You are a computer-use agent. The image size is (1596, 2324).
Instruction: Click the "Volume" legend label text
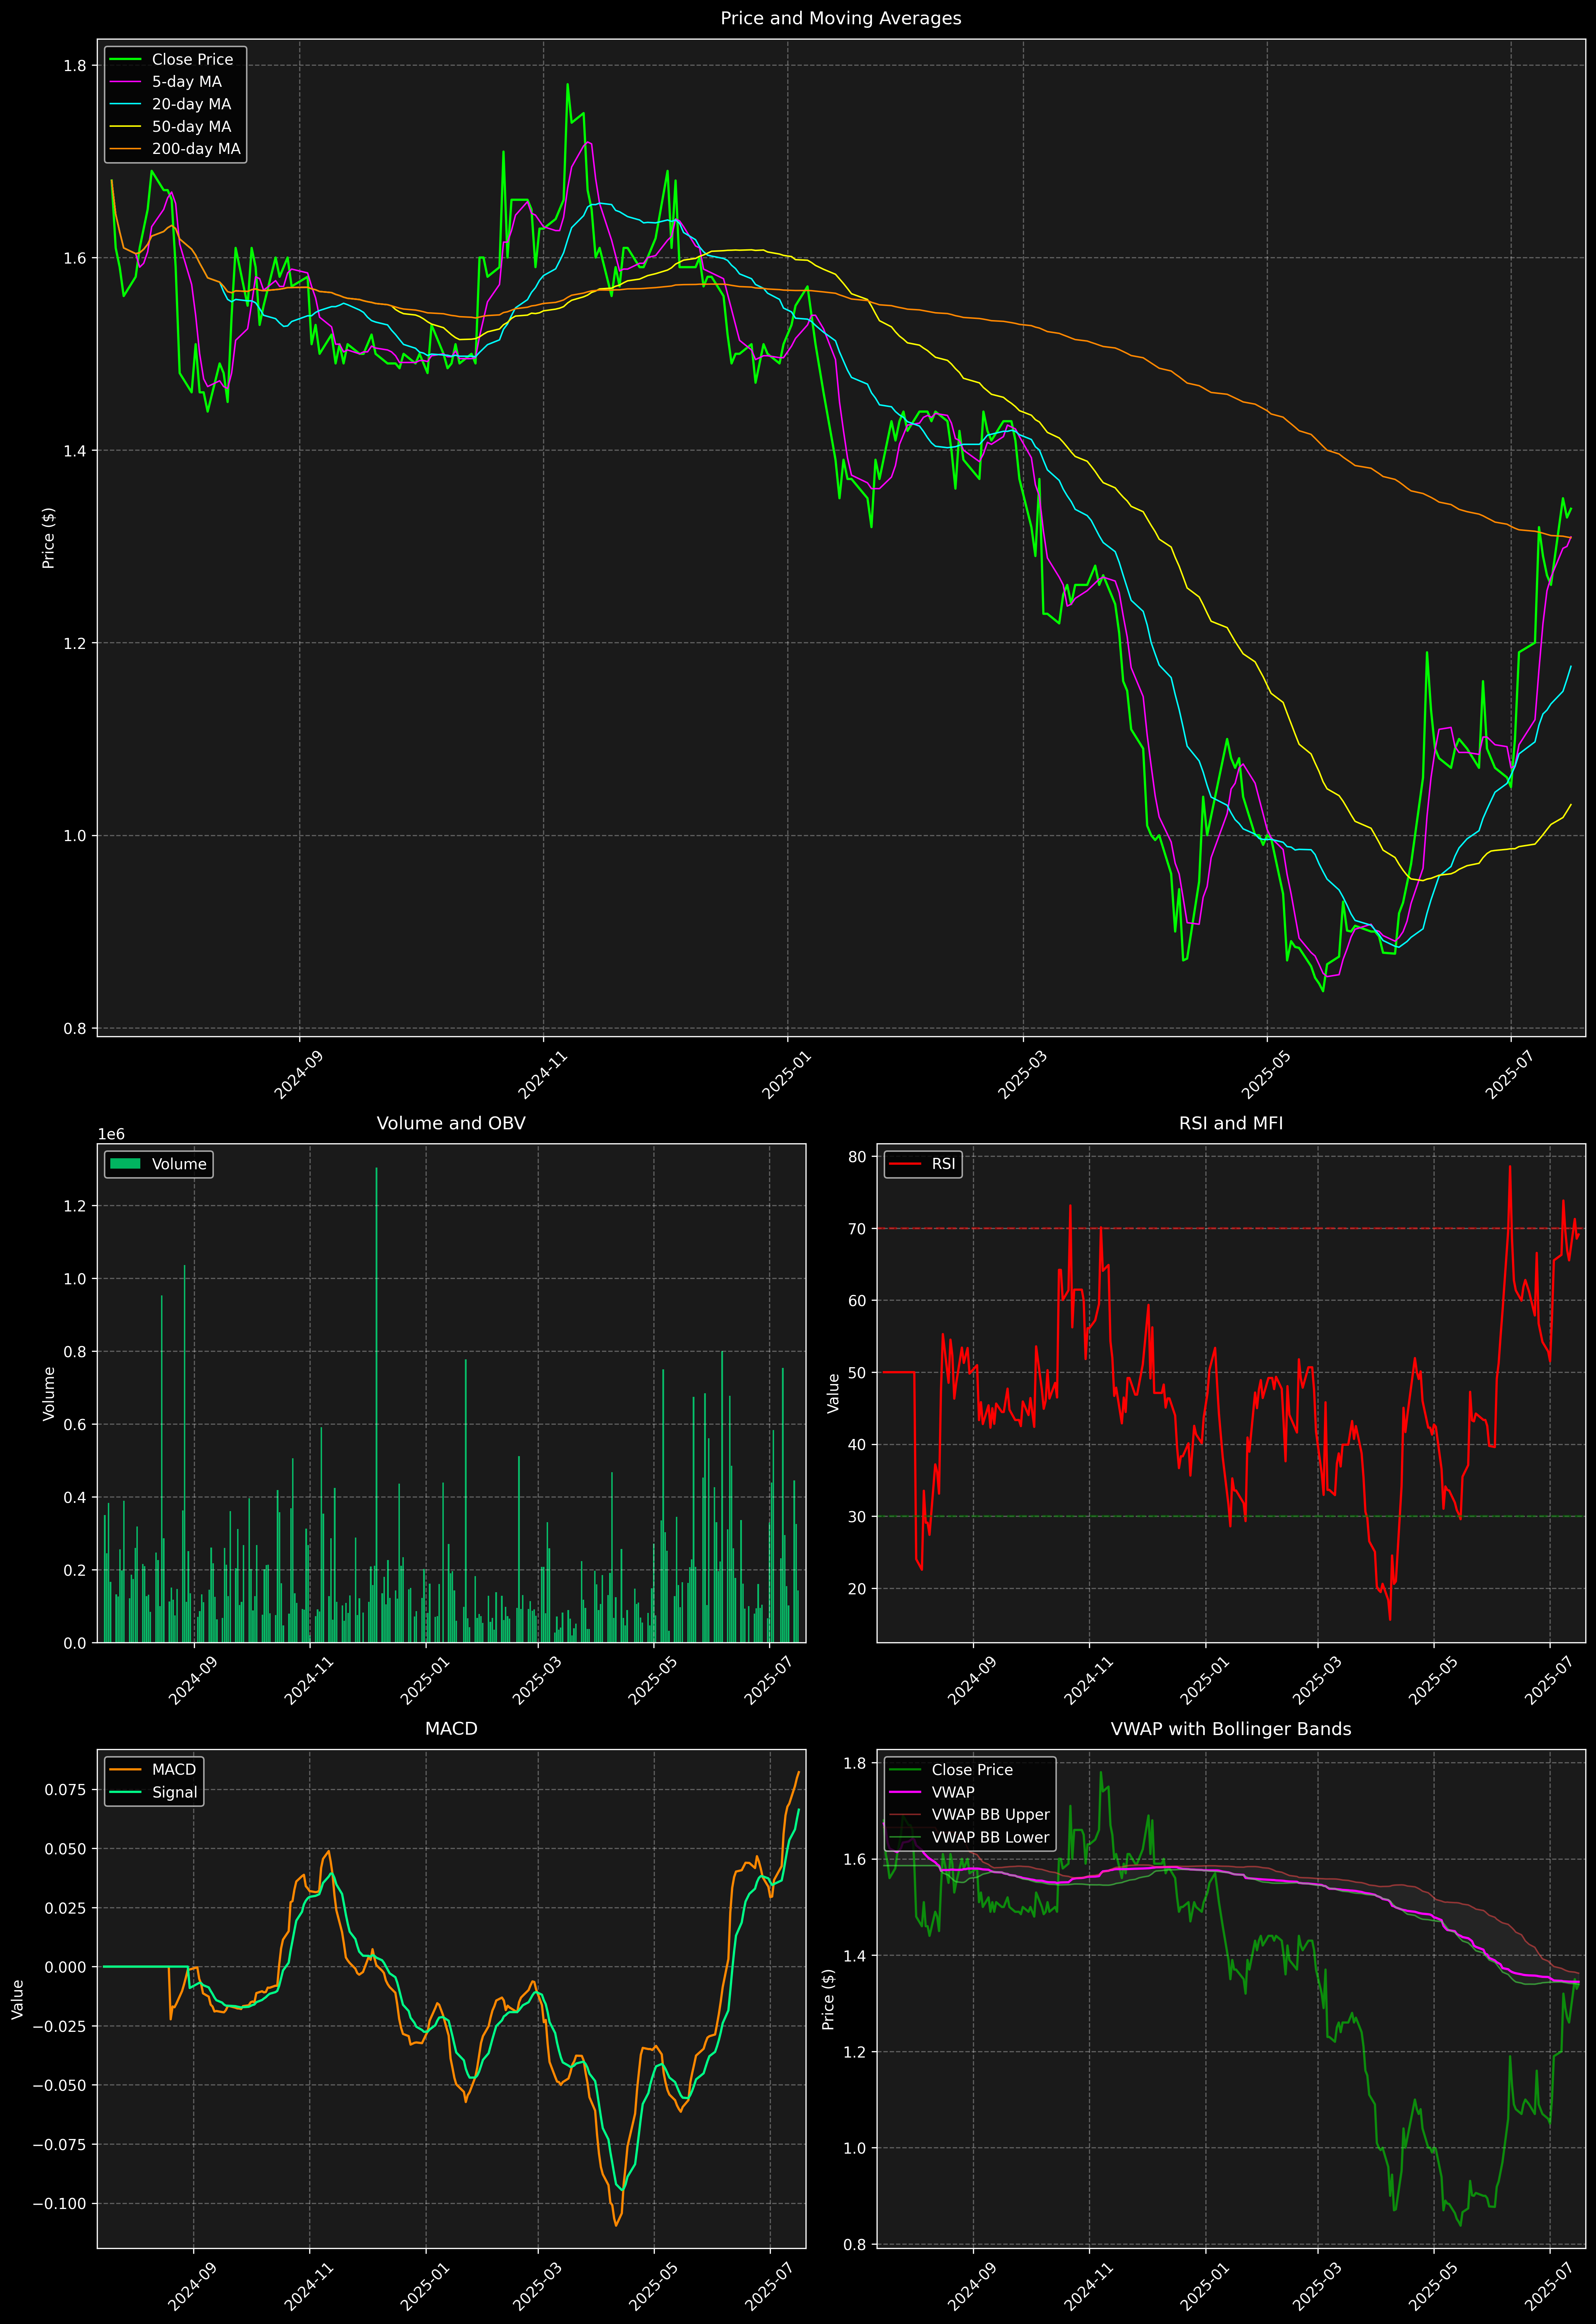coord(179,1164)
